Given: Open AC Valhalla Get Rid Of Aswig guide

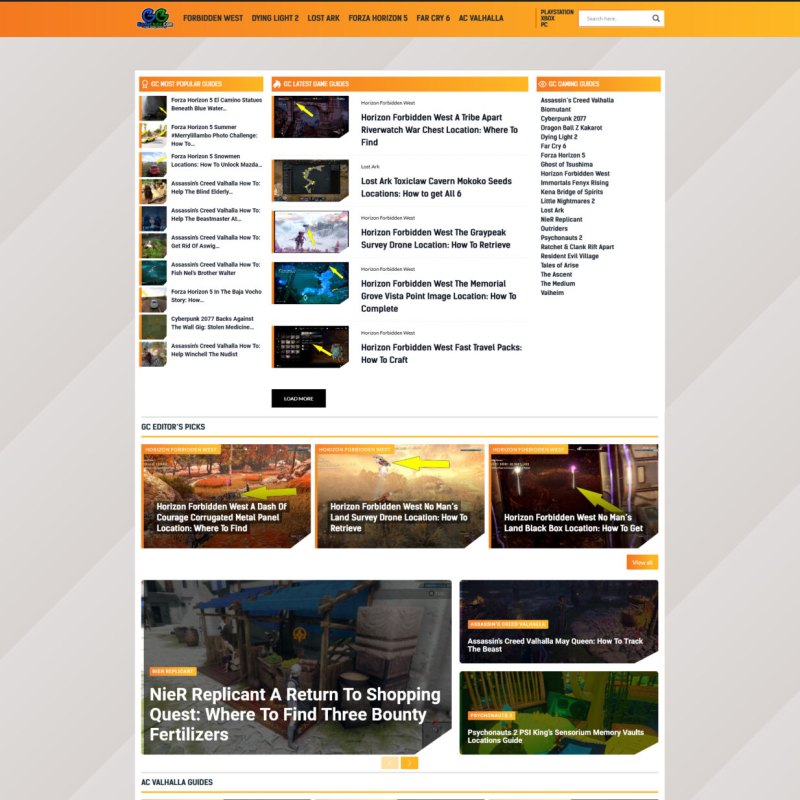Looking at the screenshot, I should coord(215,241).
